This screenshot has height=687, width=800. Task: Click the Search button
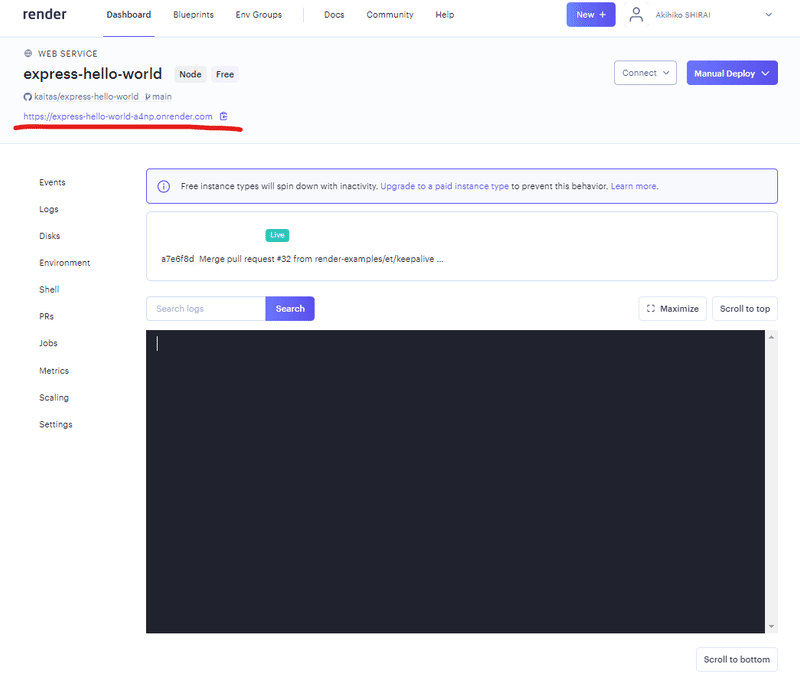pos(289,308)
